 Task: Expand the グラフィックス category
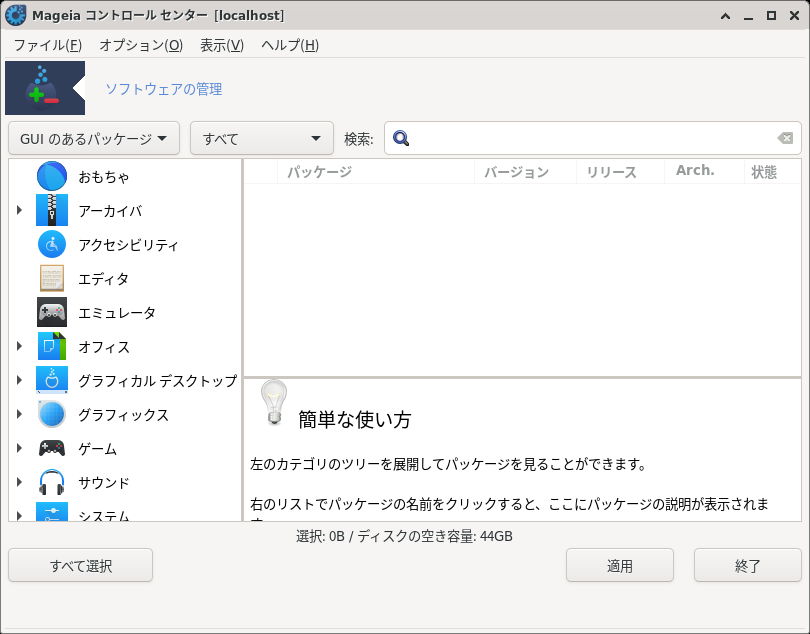coord(19,414)
